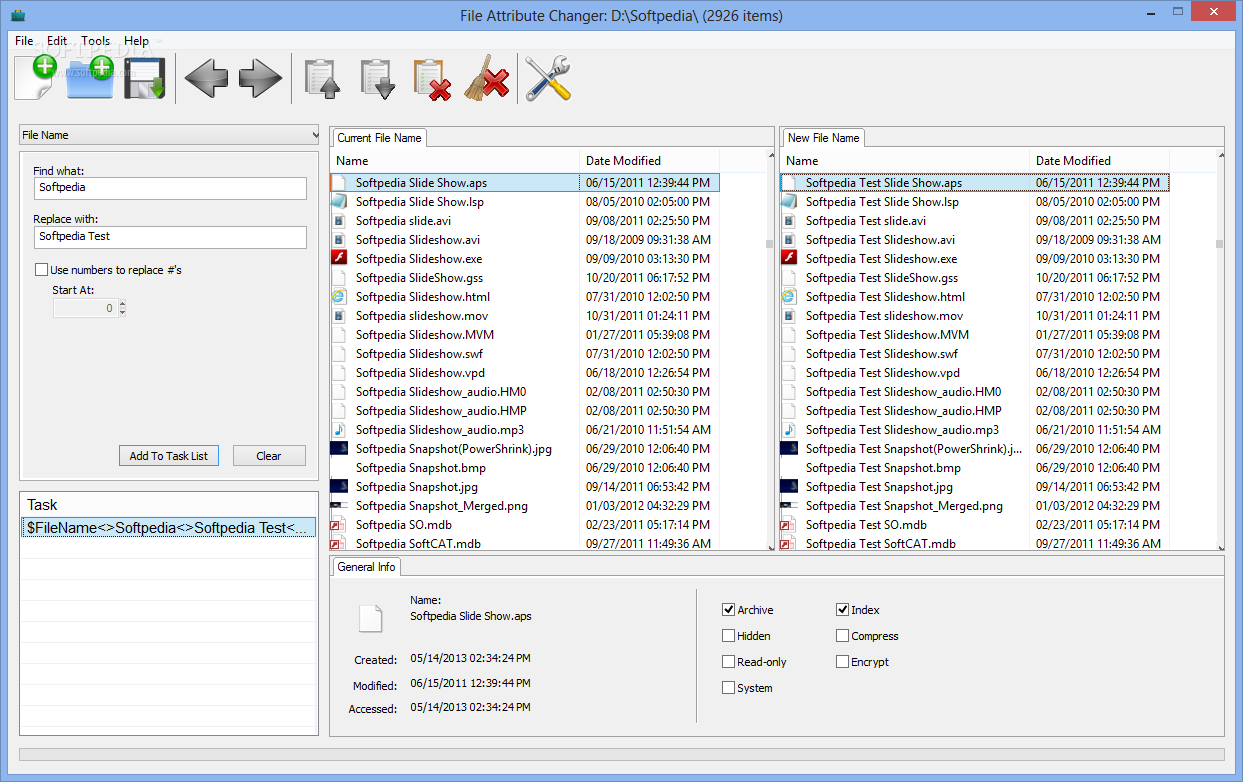Click the file icon of Softpedia Snapshot.jpg
Image resolution: width=1243 pixels, height=782 pixels.
(339, 486)
